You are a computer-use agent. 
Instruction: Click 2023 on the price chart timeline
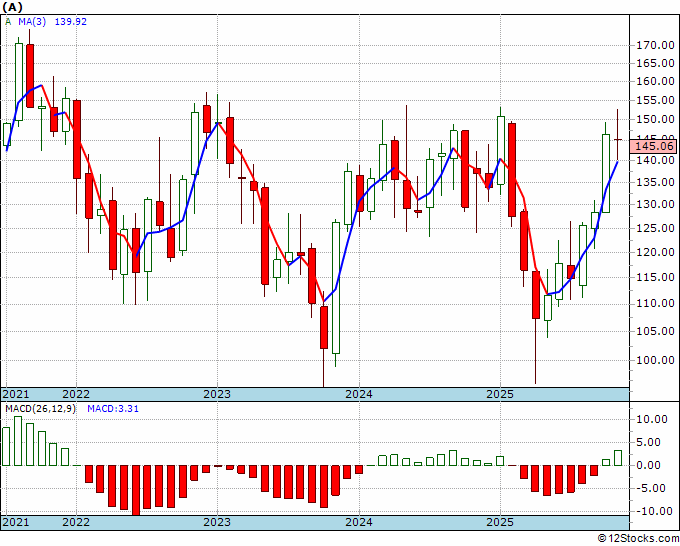point(217,394)
